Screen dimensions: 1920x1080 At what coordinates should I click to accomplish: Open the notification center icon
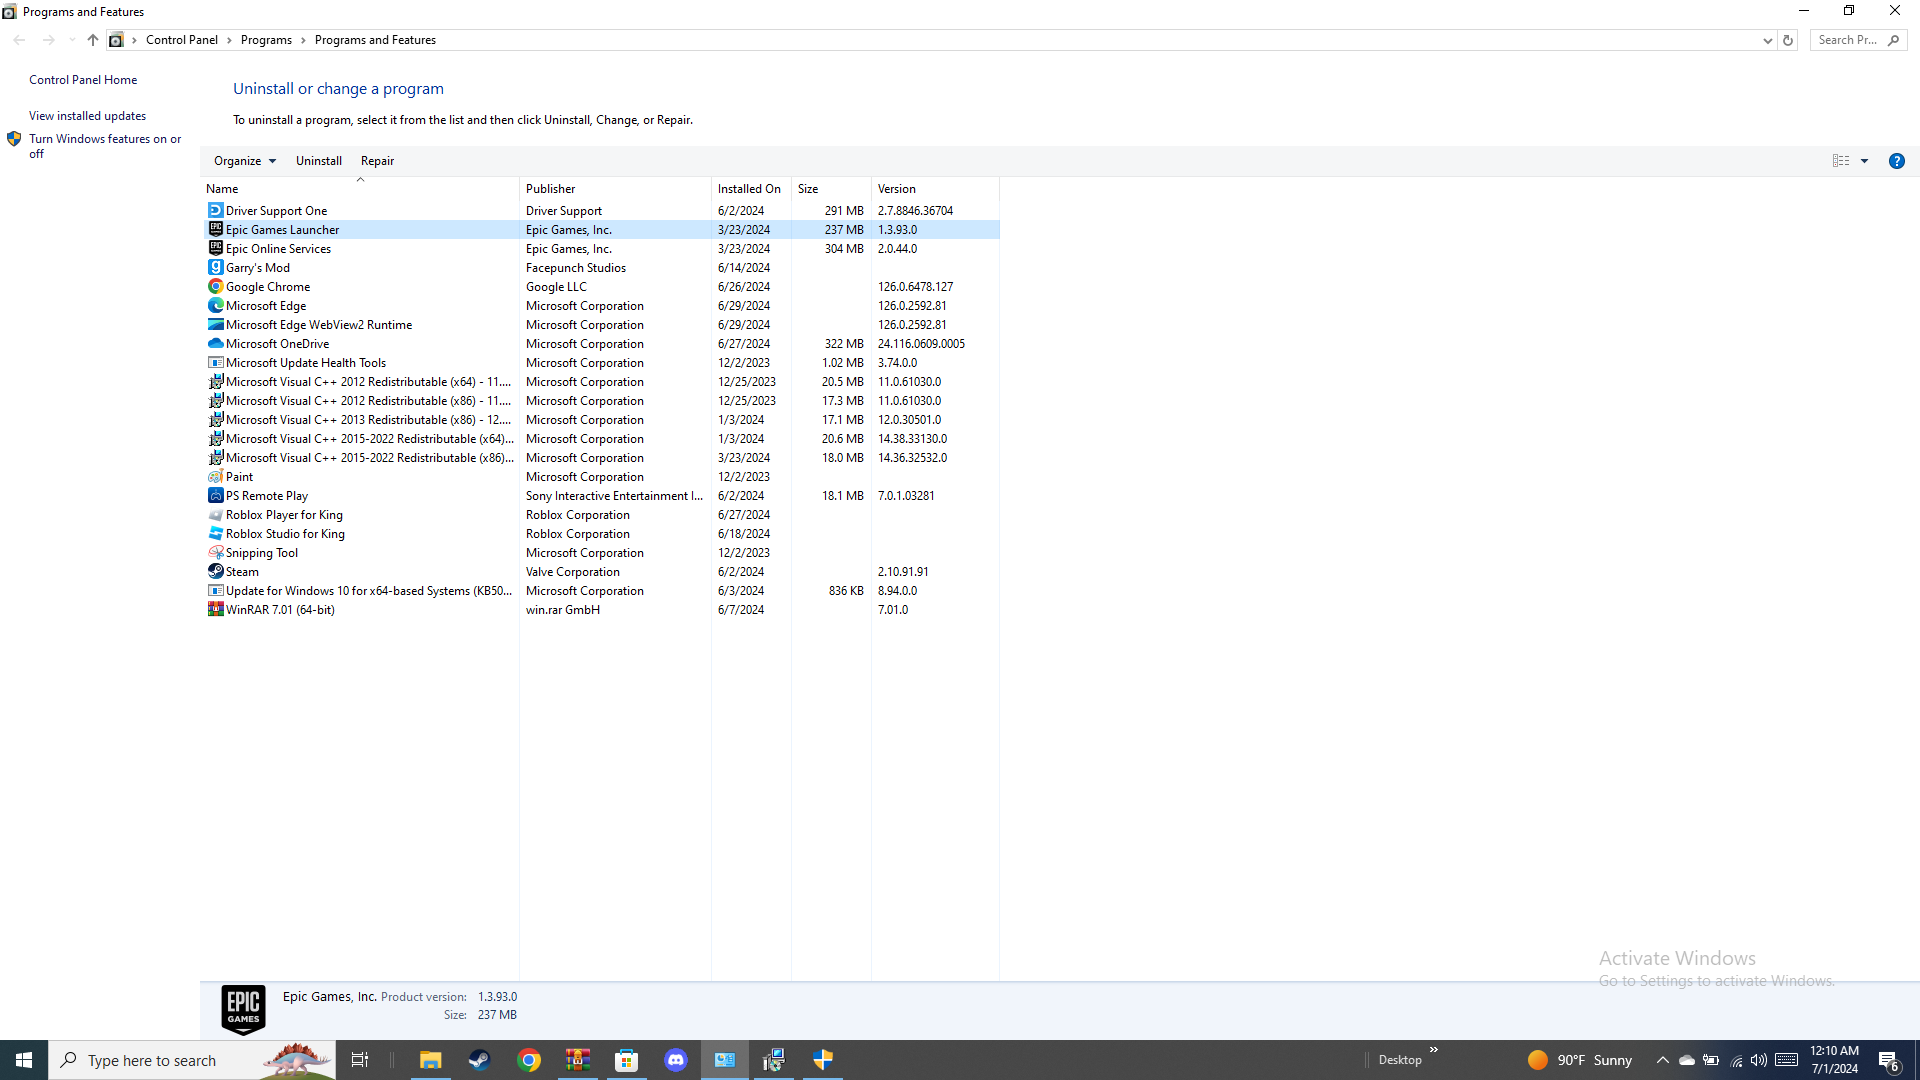[1889, 1060]
